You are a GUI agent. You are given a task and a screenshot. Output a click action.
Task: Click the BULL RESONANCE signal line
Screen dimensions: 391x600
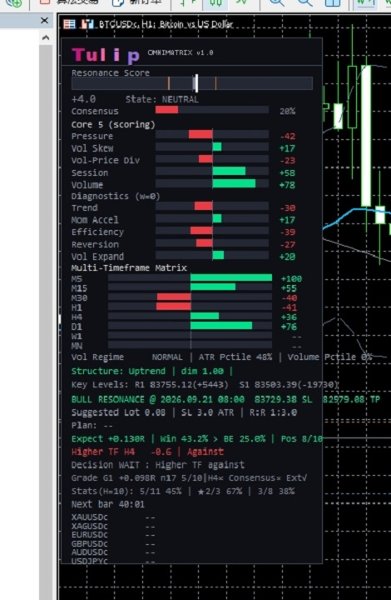tap(225, 399)
